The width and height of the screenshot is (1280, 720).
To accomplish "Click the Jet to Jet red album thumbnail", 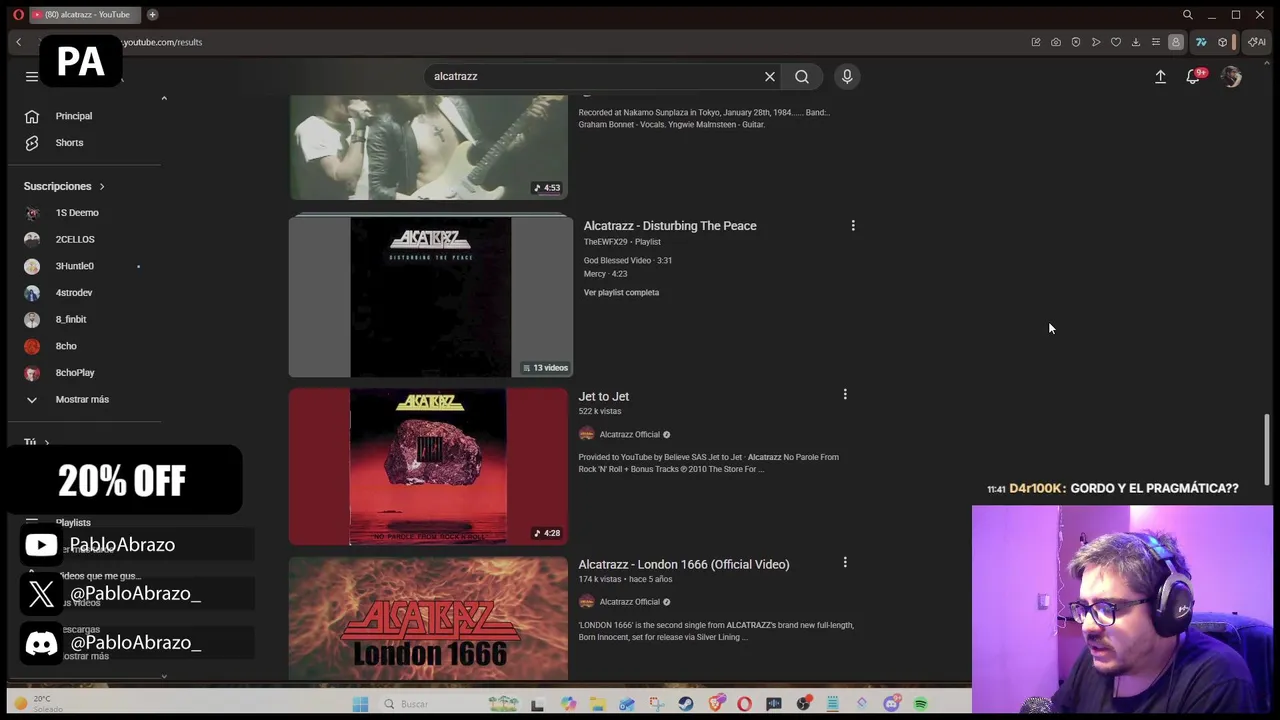I will [428, 466].
